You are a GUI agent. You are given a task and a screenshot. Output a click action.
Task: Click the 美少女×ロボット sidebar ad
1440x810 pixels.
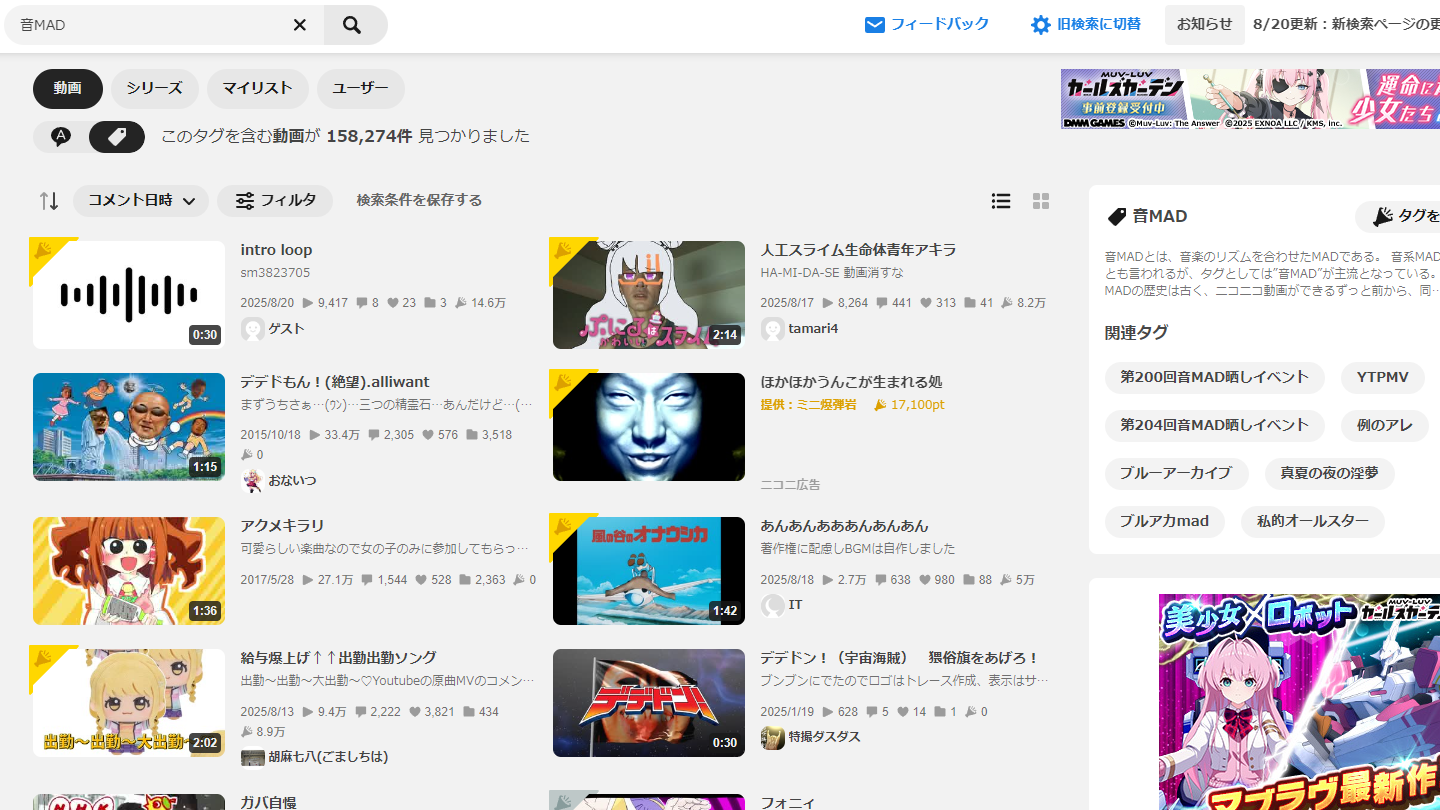1299,702
